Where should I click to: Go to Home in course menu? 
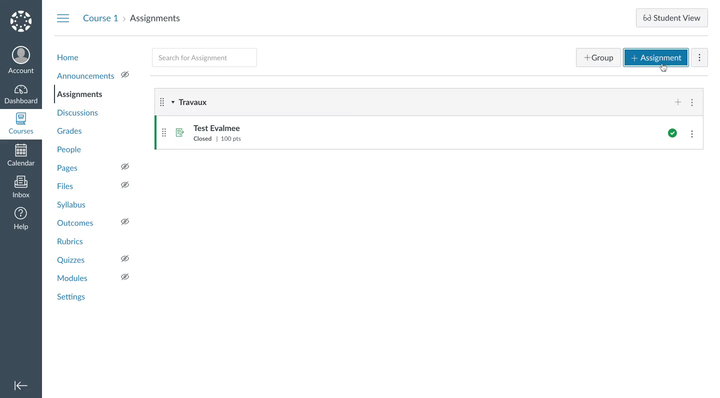coord(68,57)
